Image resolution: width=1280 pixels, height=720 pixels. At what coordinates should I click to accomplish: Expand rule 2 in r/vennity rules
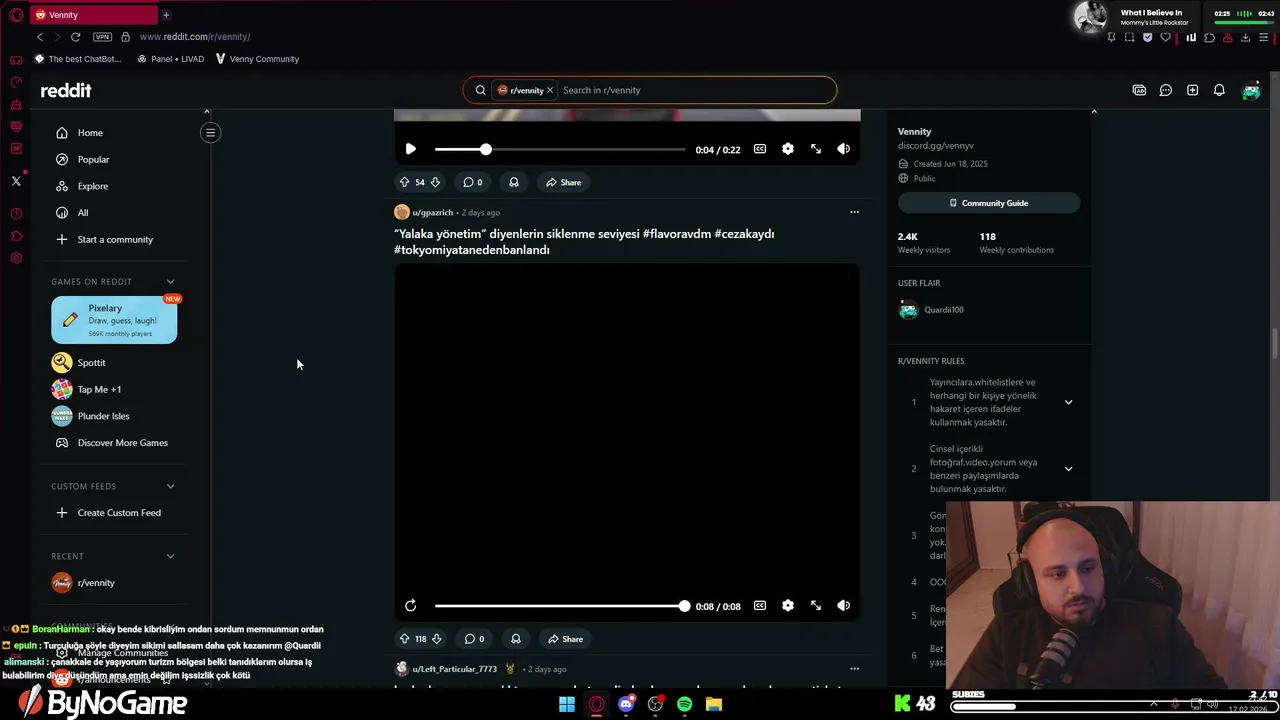[x=1068, y=469]
